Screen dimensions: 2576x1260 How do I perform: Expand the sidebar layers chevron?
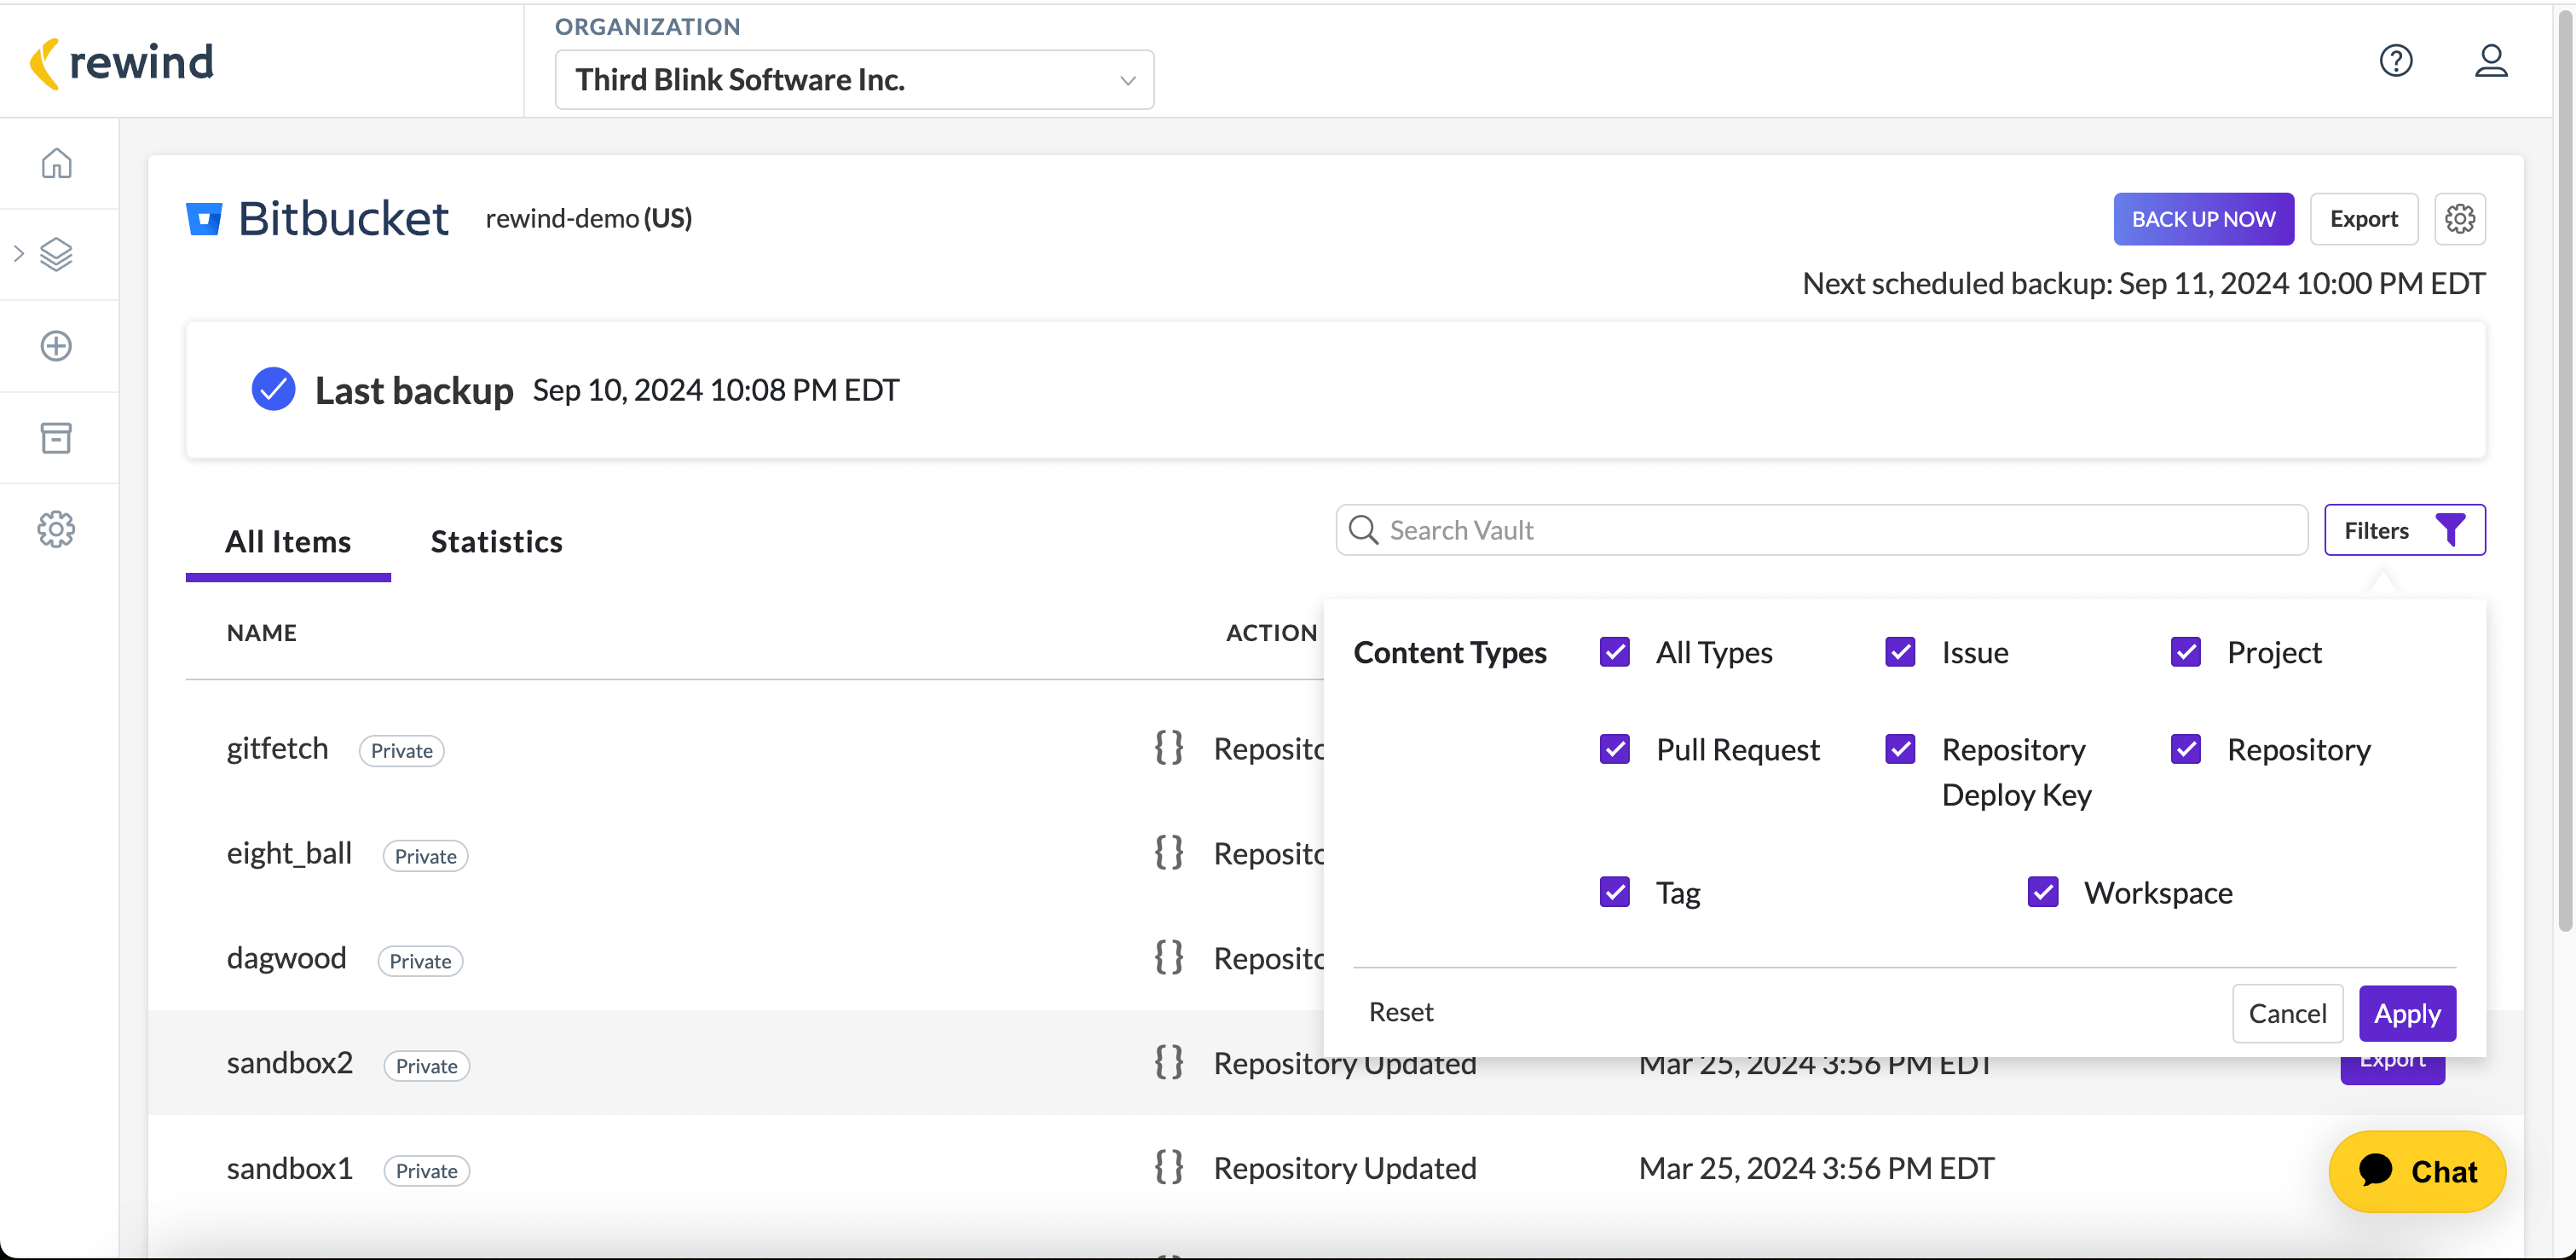pos(18,254)
